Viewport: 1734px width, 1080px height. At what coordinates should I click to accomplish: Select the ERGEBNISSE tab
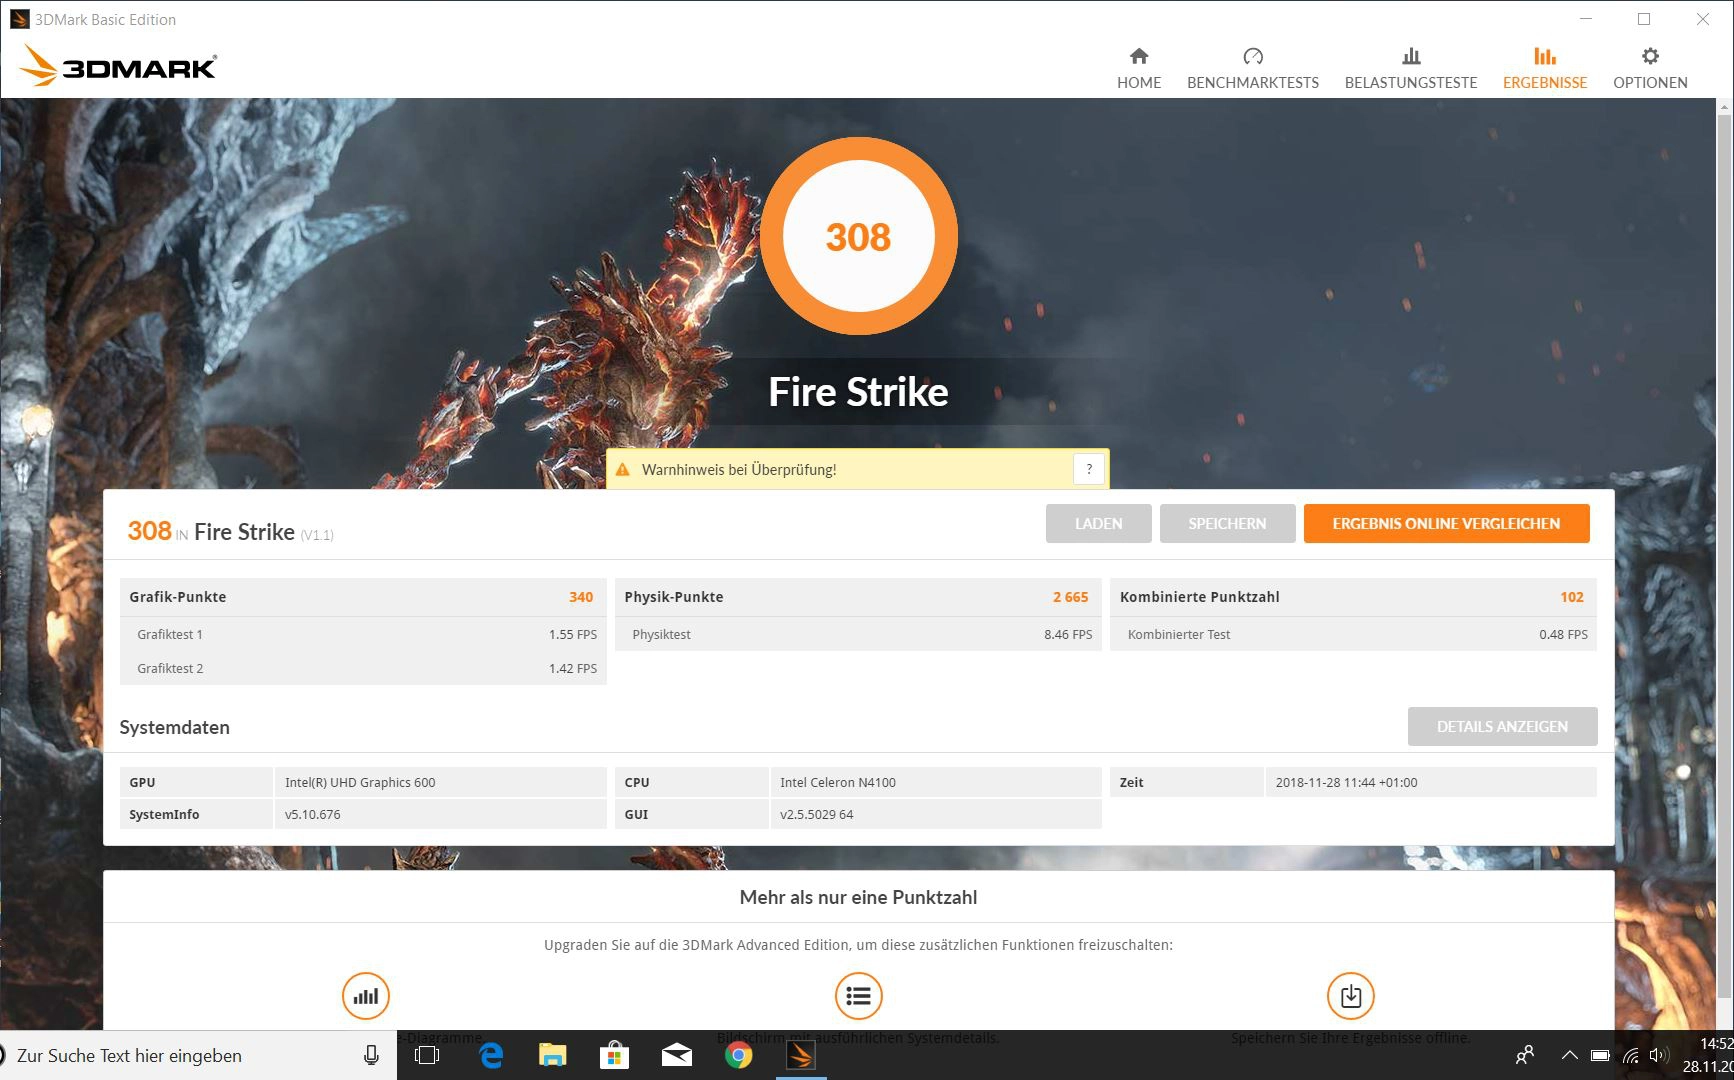1545,68
